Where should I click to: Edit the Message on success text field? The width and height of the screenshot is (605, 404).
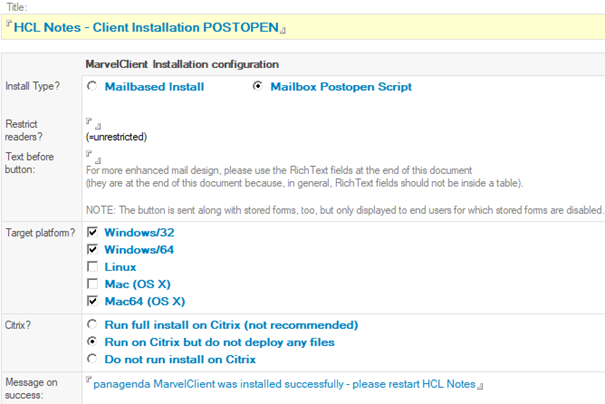(x=284, y=384)
